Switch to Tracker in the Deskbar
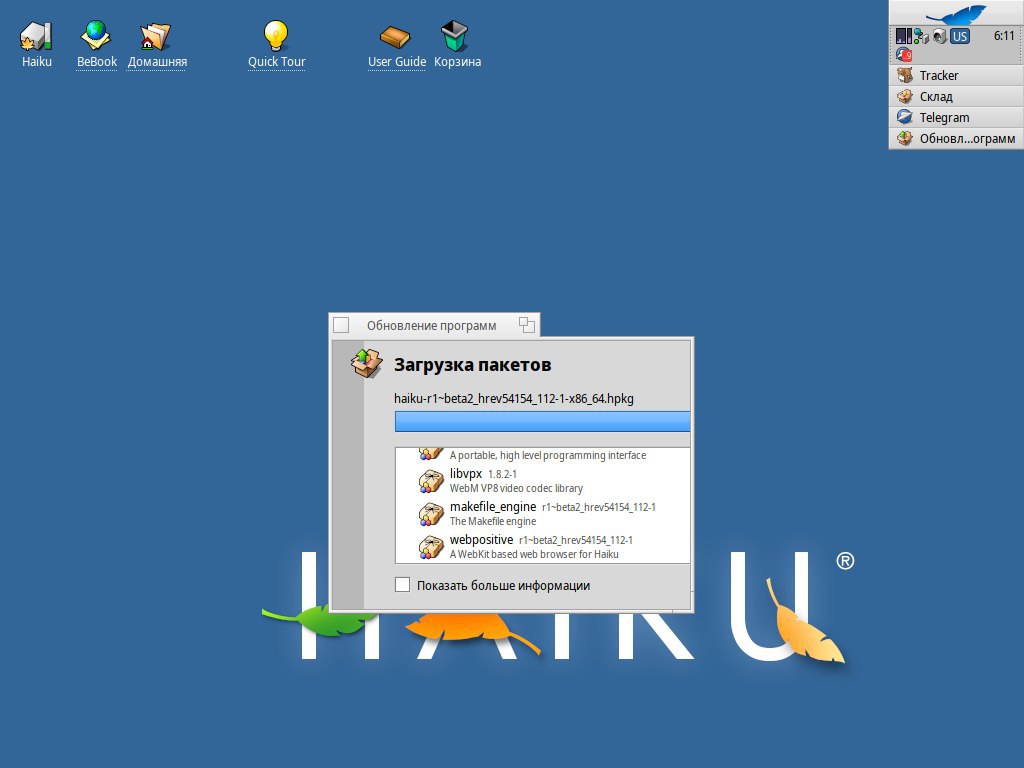Image resolution: width=1024 pixels, height=768 pixels. tap(956, 75)
